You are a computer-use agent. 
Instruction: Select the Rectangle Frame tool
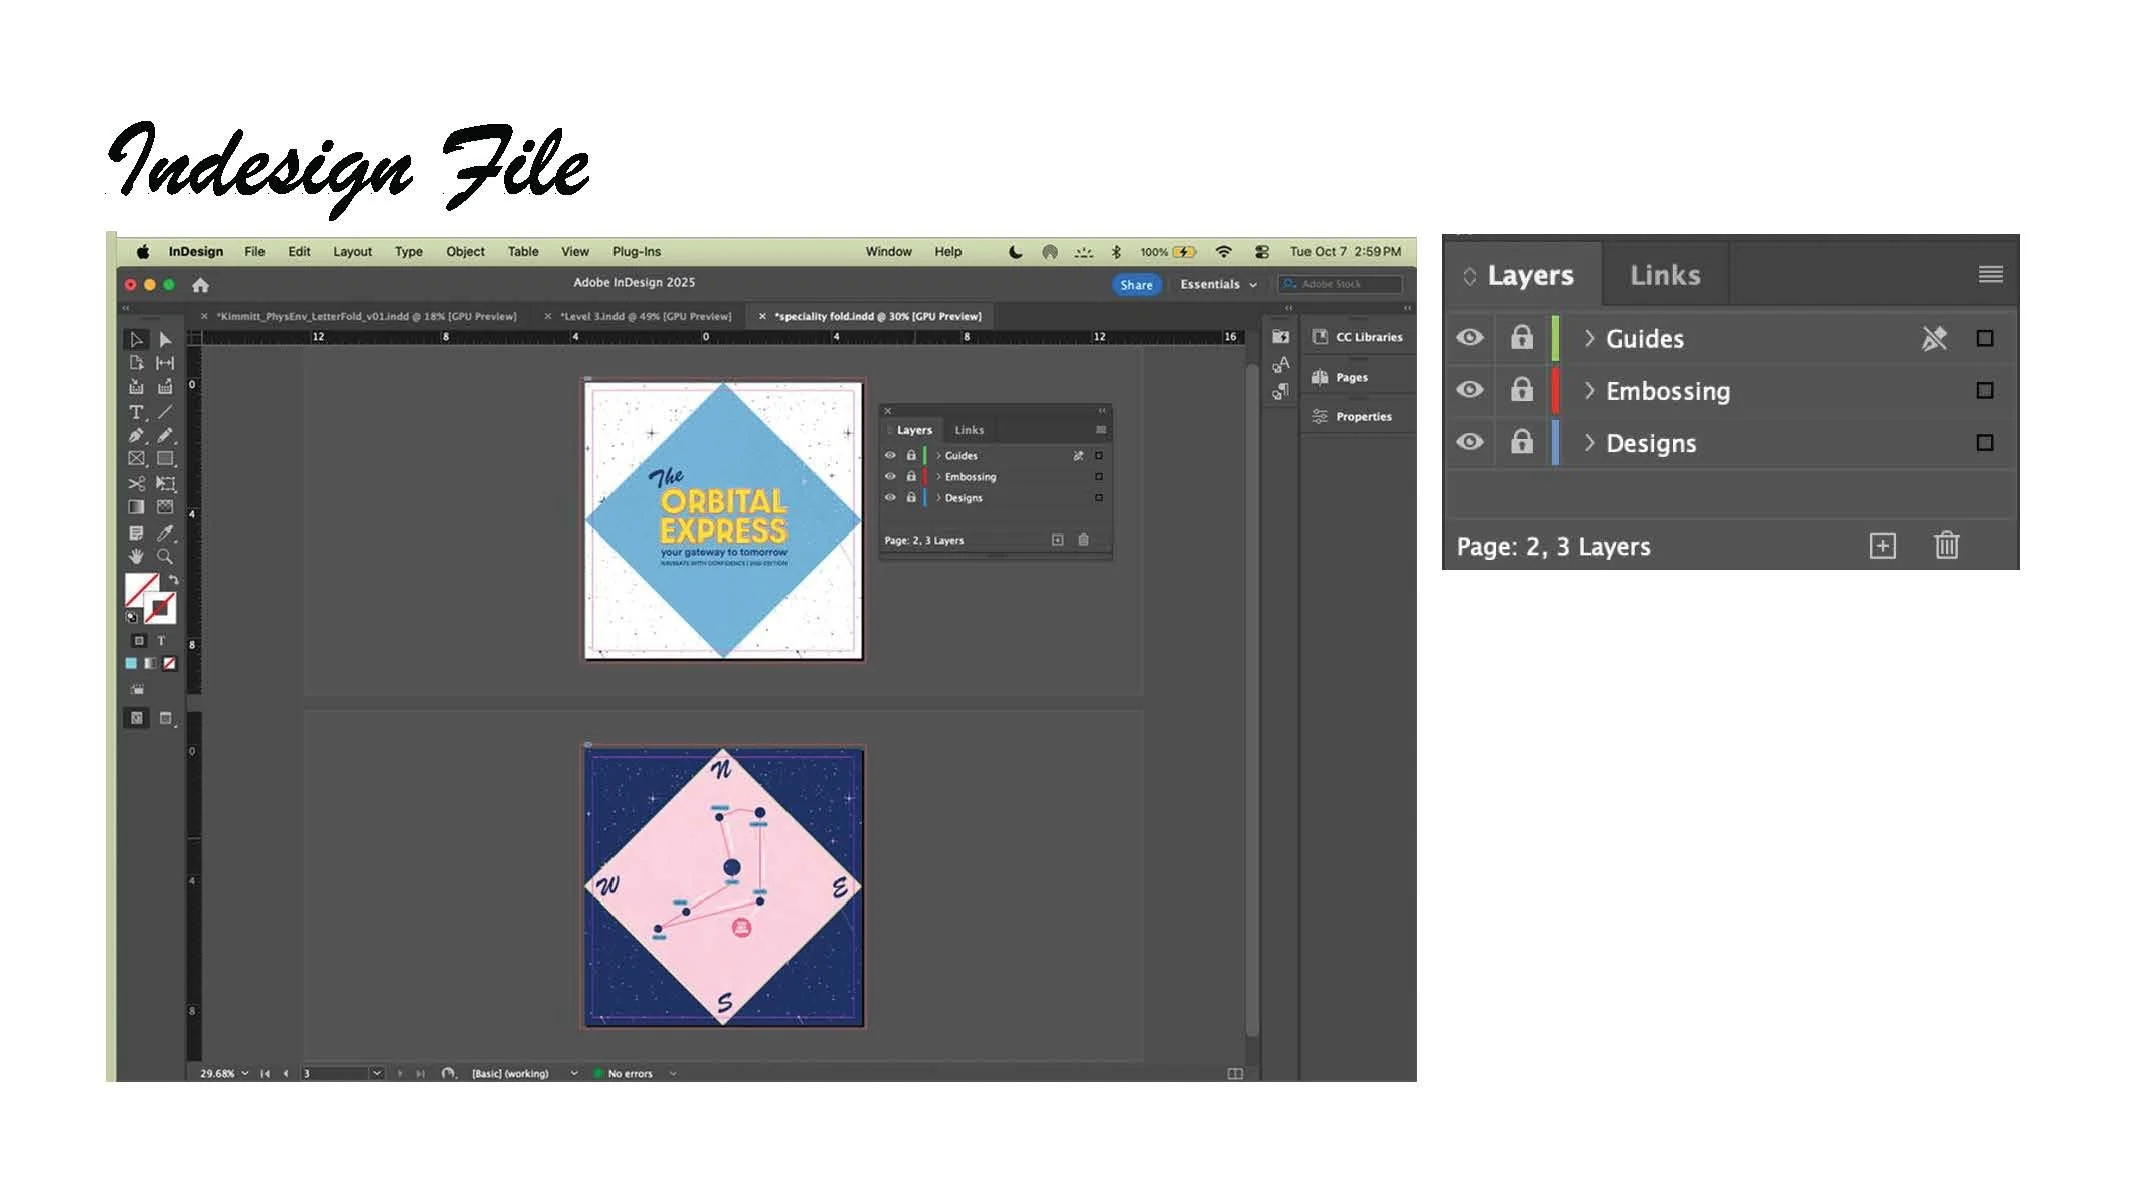136,459
